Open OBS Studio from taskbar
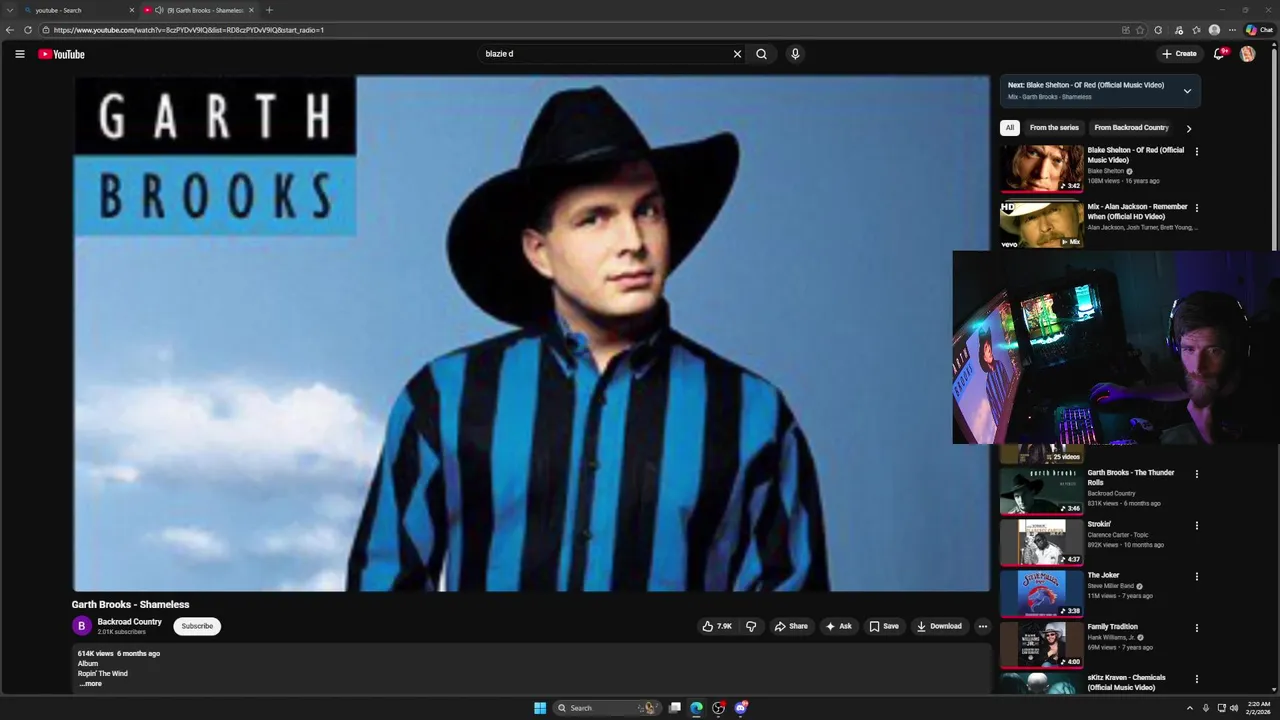Screen dimensions: 1280x720 coord(718,708)
